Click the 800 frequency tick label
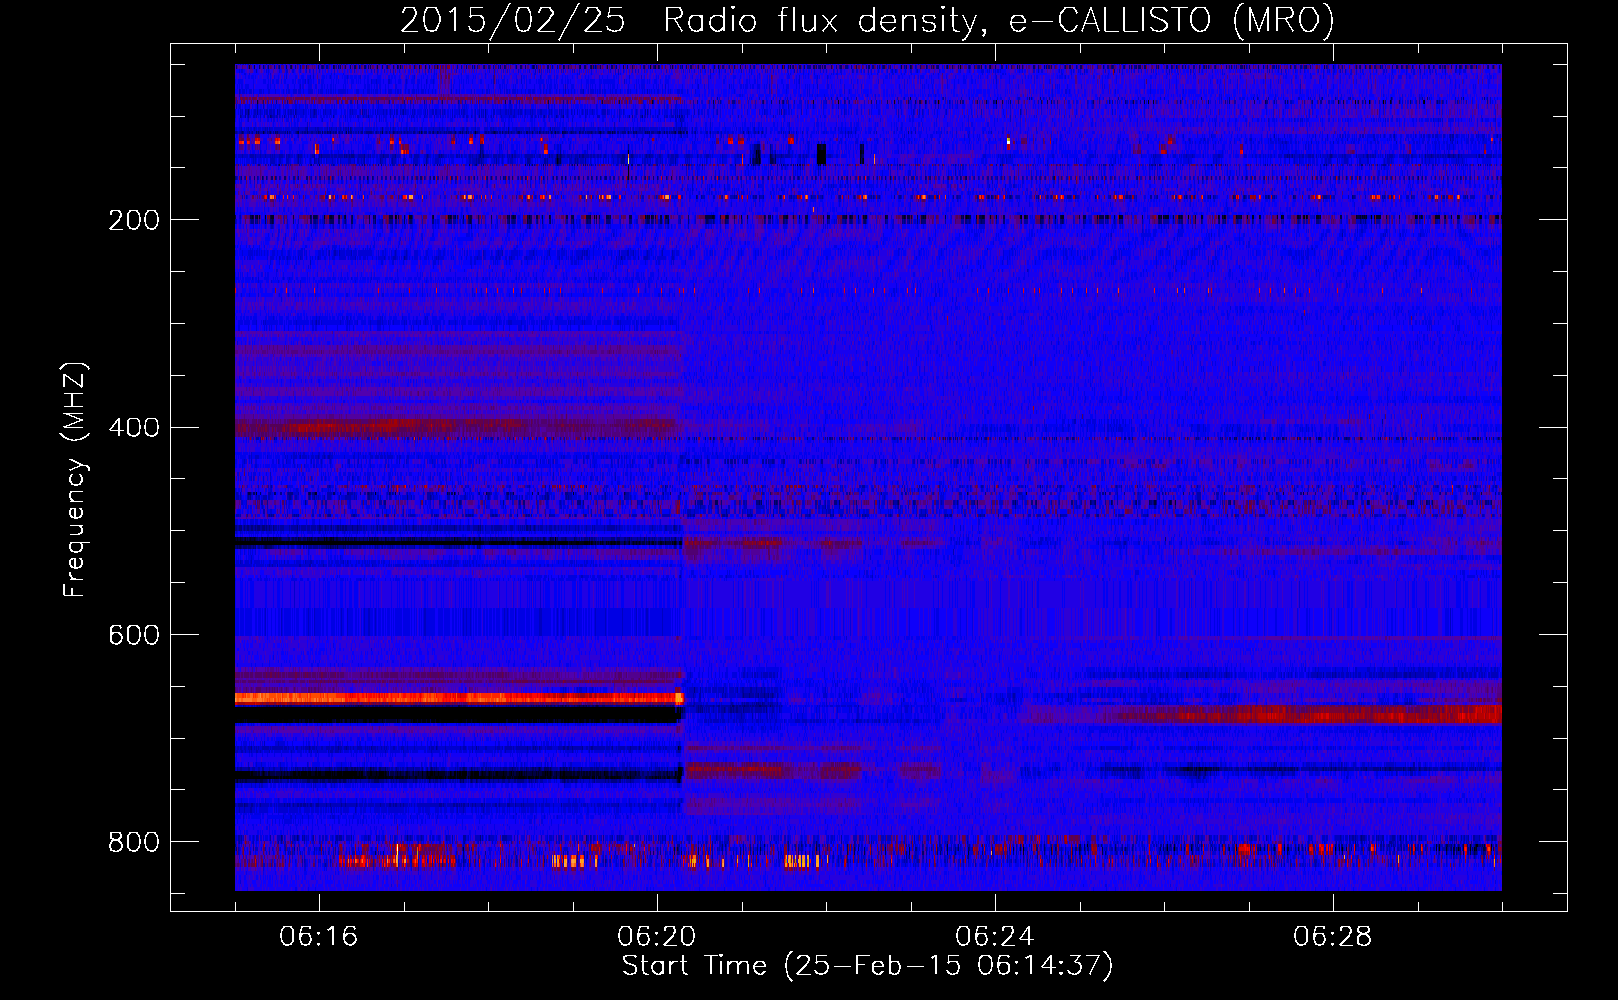1618x1000 pixels. coord(134,843)
